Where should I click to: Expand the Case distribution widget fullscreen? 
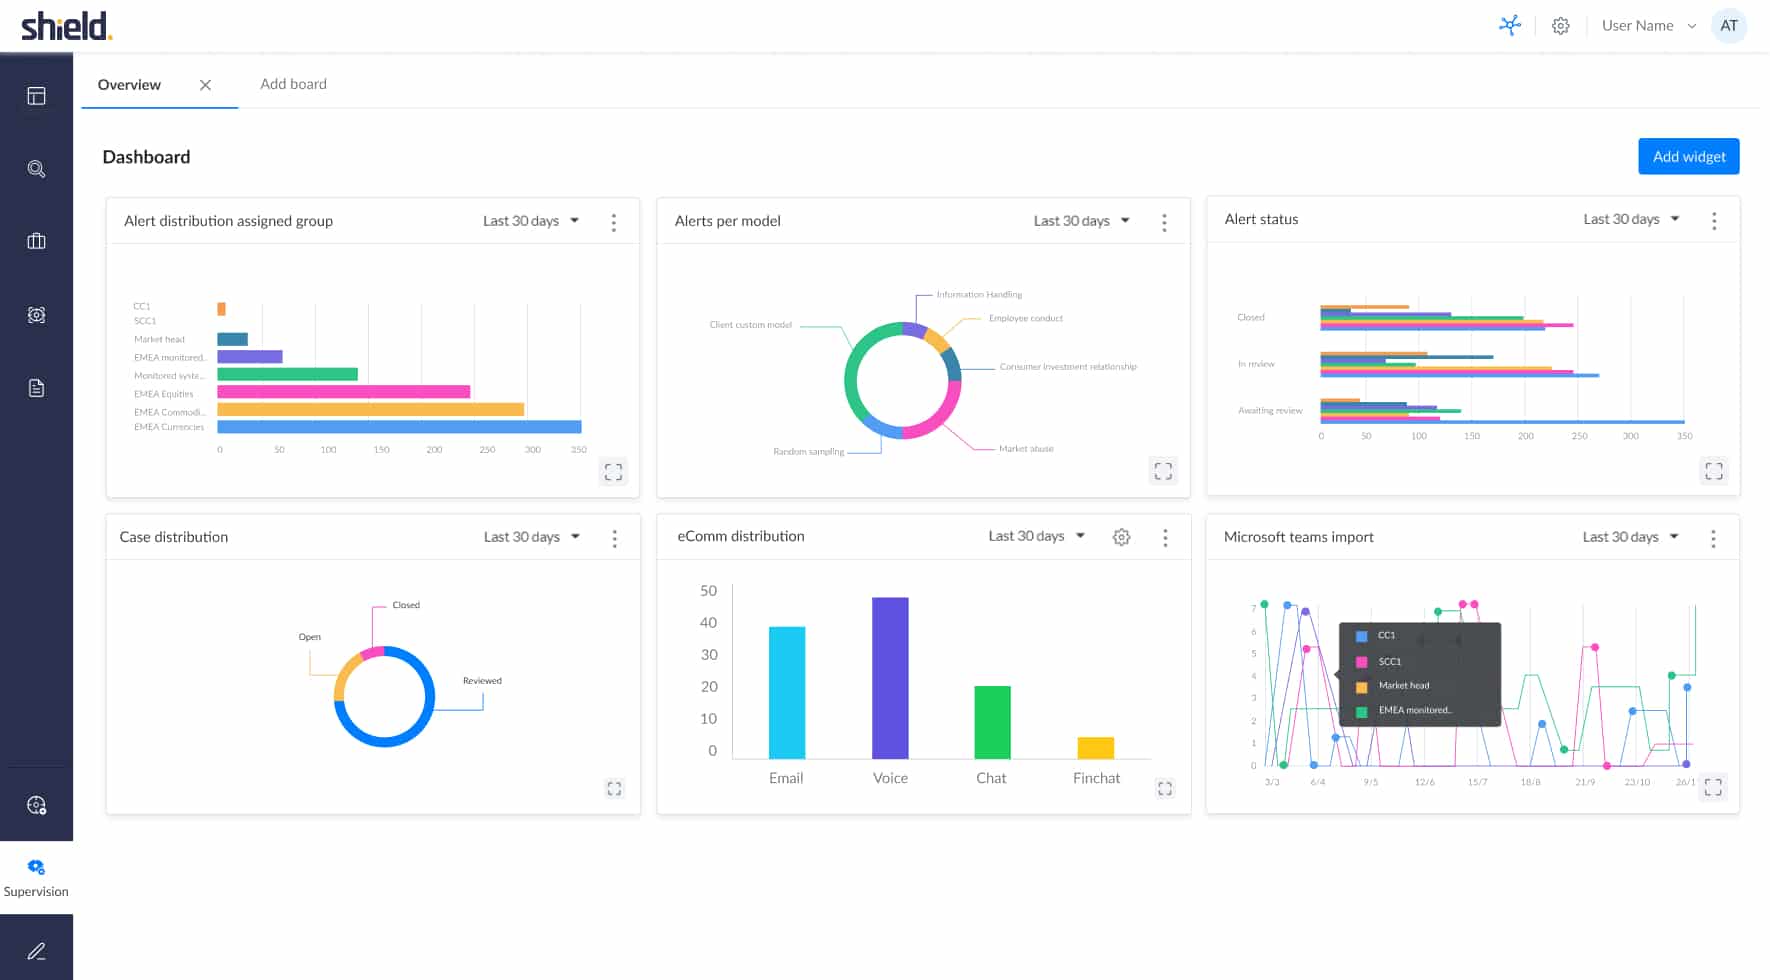coord(614,789)
